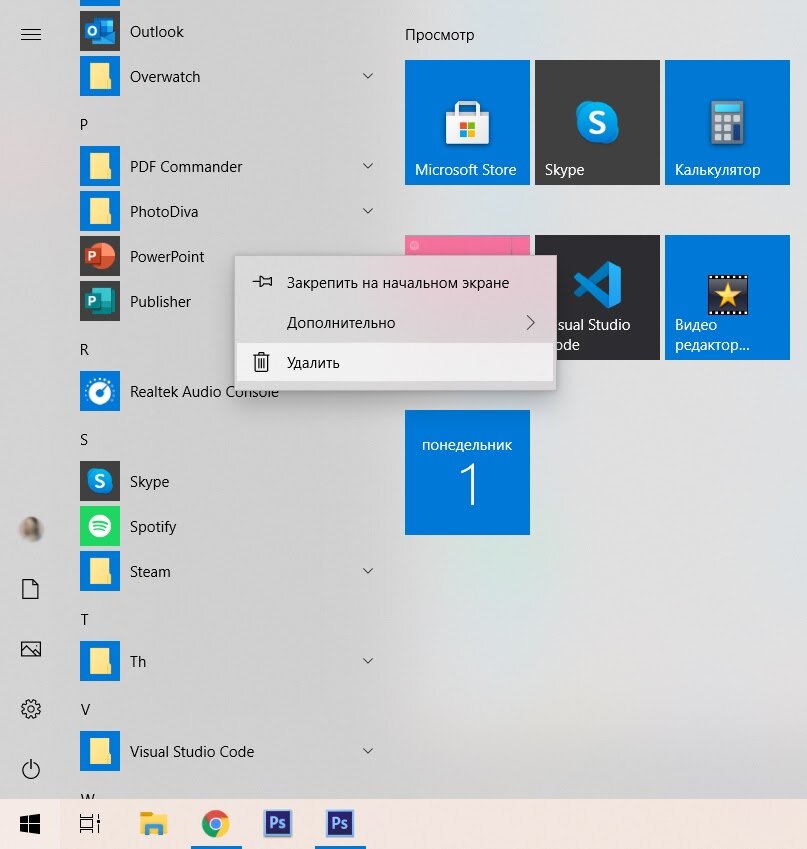Open the Skype tile

[x=597, y=122]
